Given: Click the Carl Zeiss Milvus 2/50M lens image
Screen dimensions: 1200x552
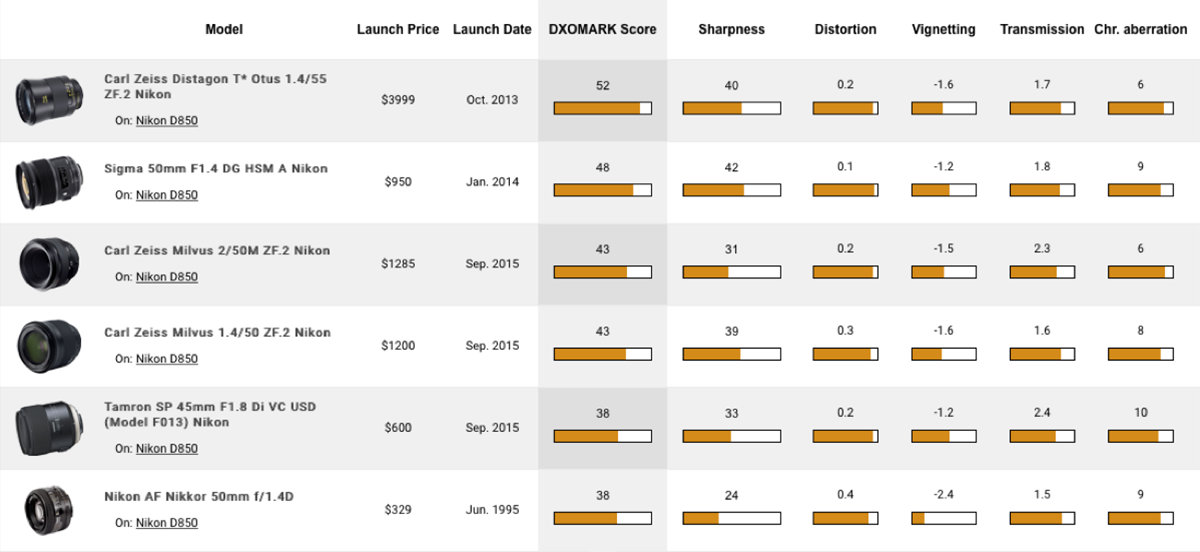Looking at the screenshot, I should pyautogui.click(x=42, y=264).
